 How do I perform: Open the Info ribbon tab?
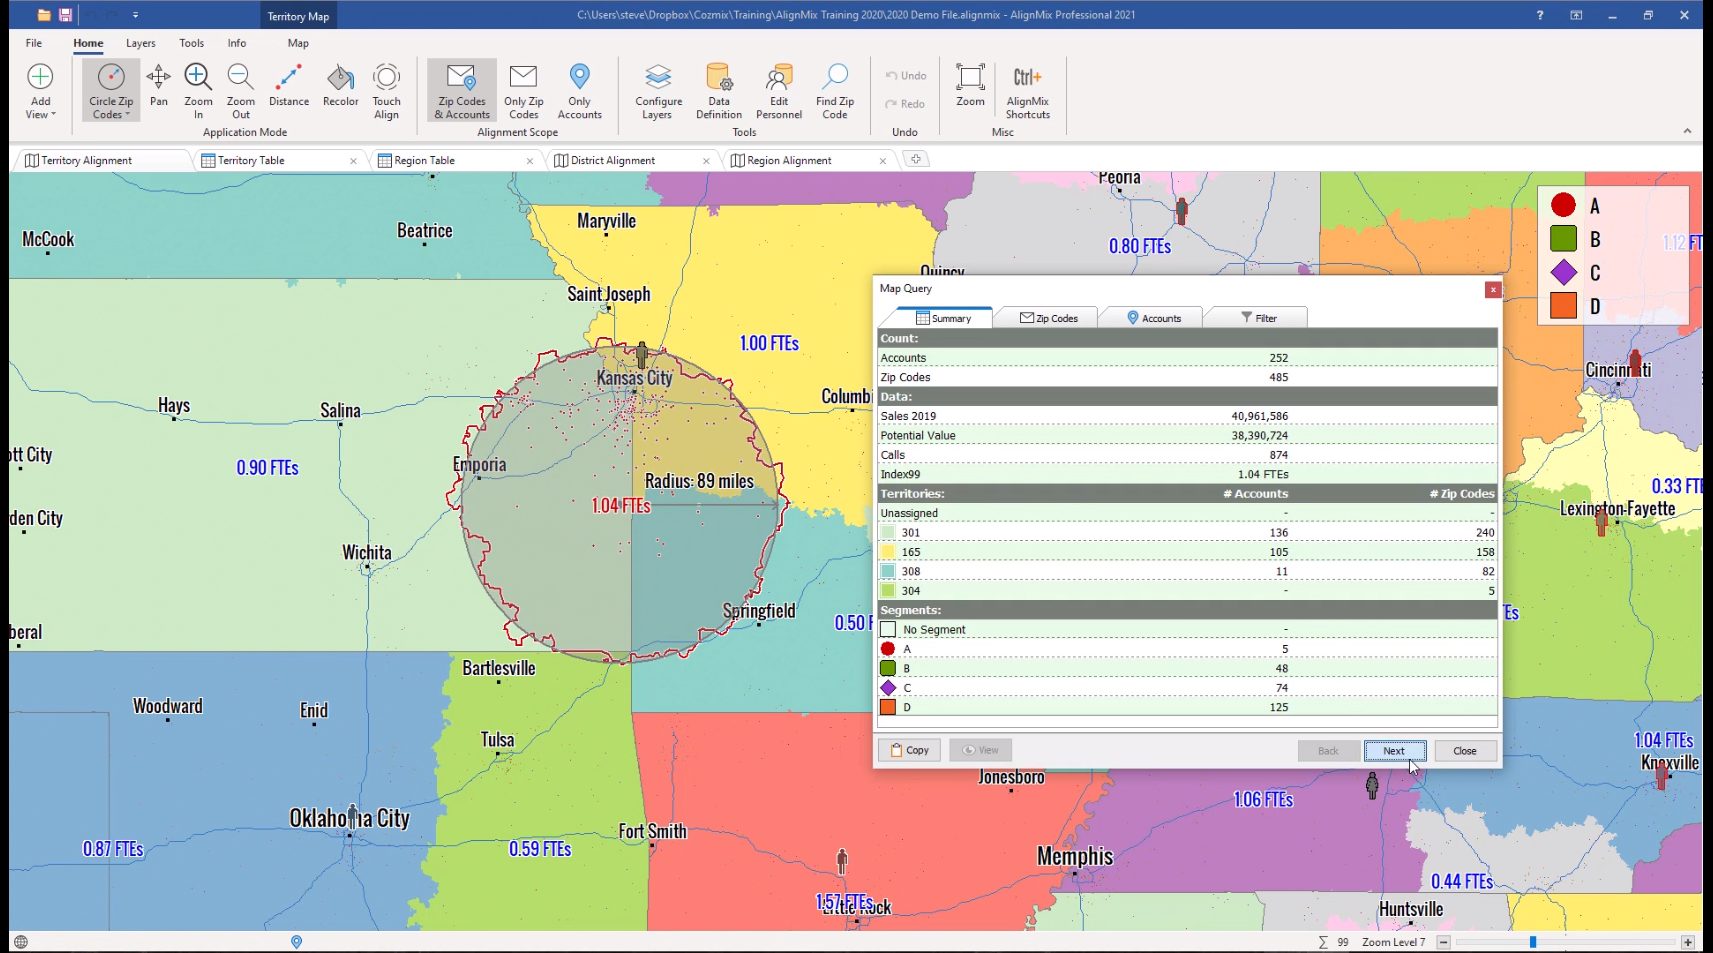point(236,43)
